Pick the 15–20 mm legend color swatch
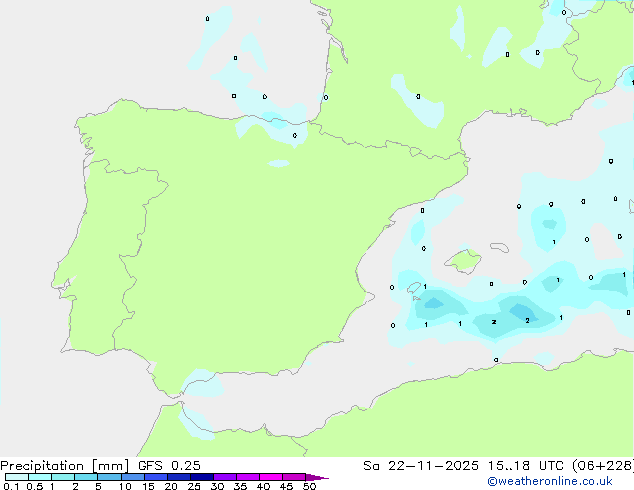 (156, 477)
